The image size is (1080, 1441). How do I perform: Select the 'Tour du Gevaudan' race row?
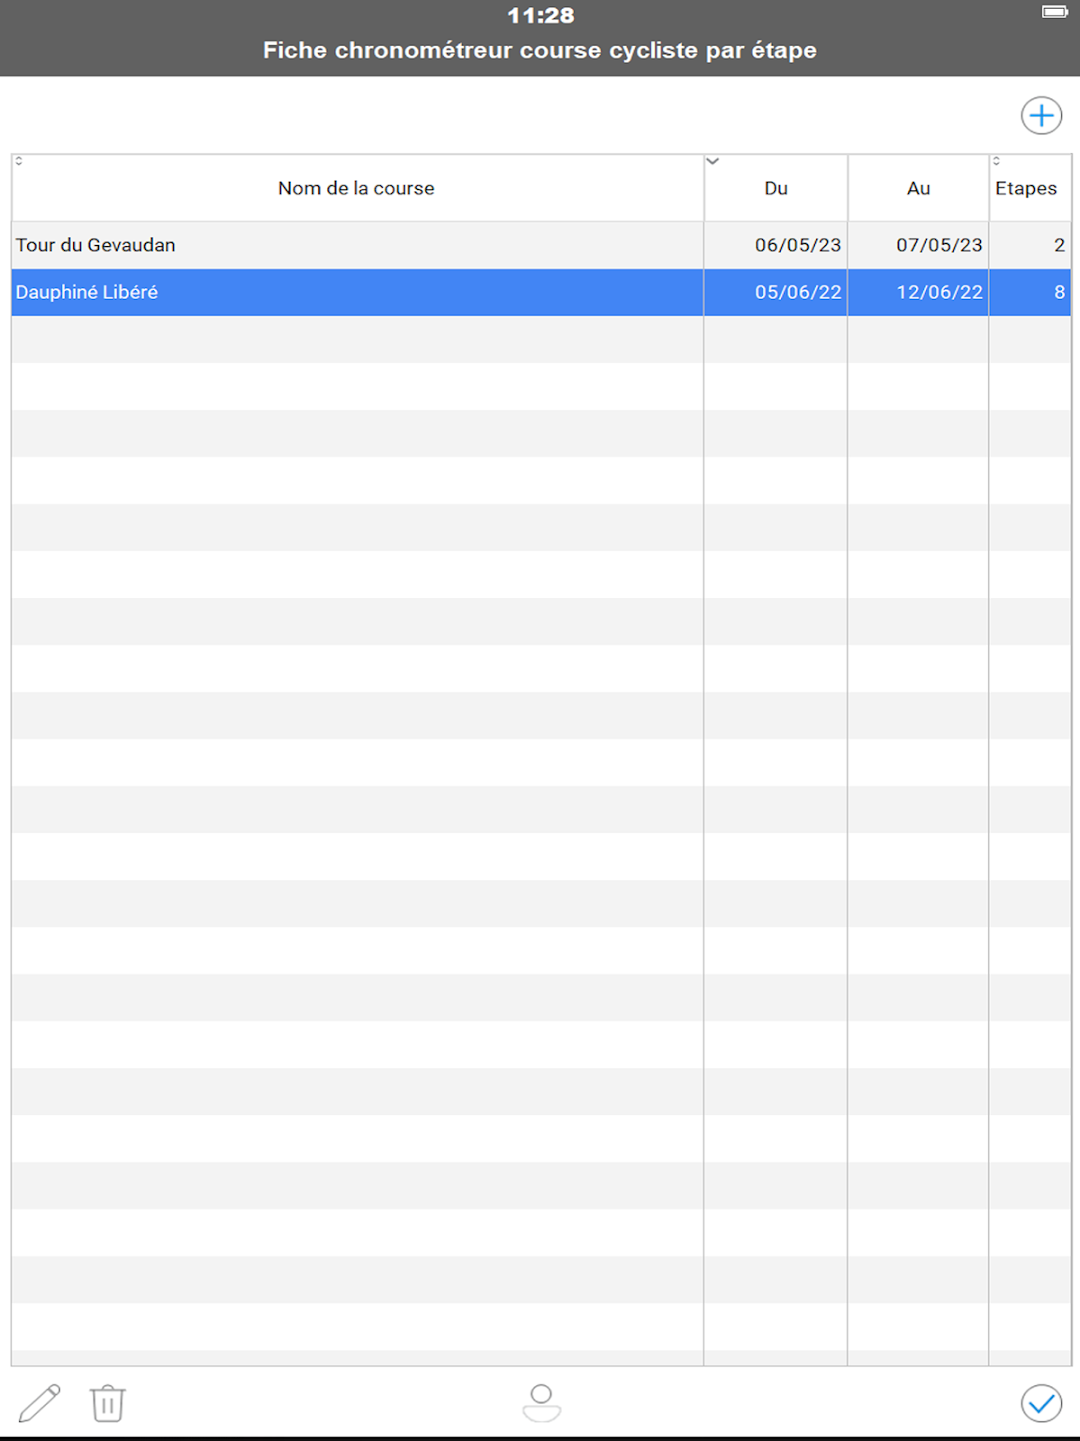tap(541, 245)
